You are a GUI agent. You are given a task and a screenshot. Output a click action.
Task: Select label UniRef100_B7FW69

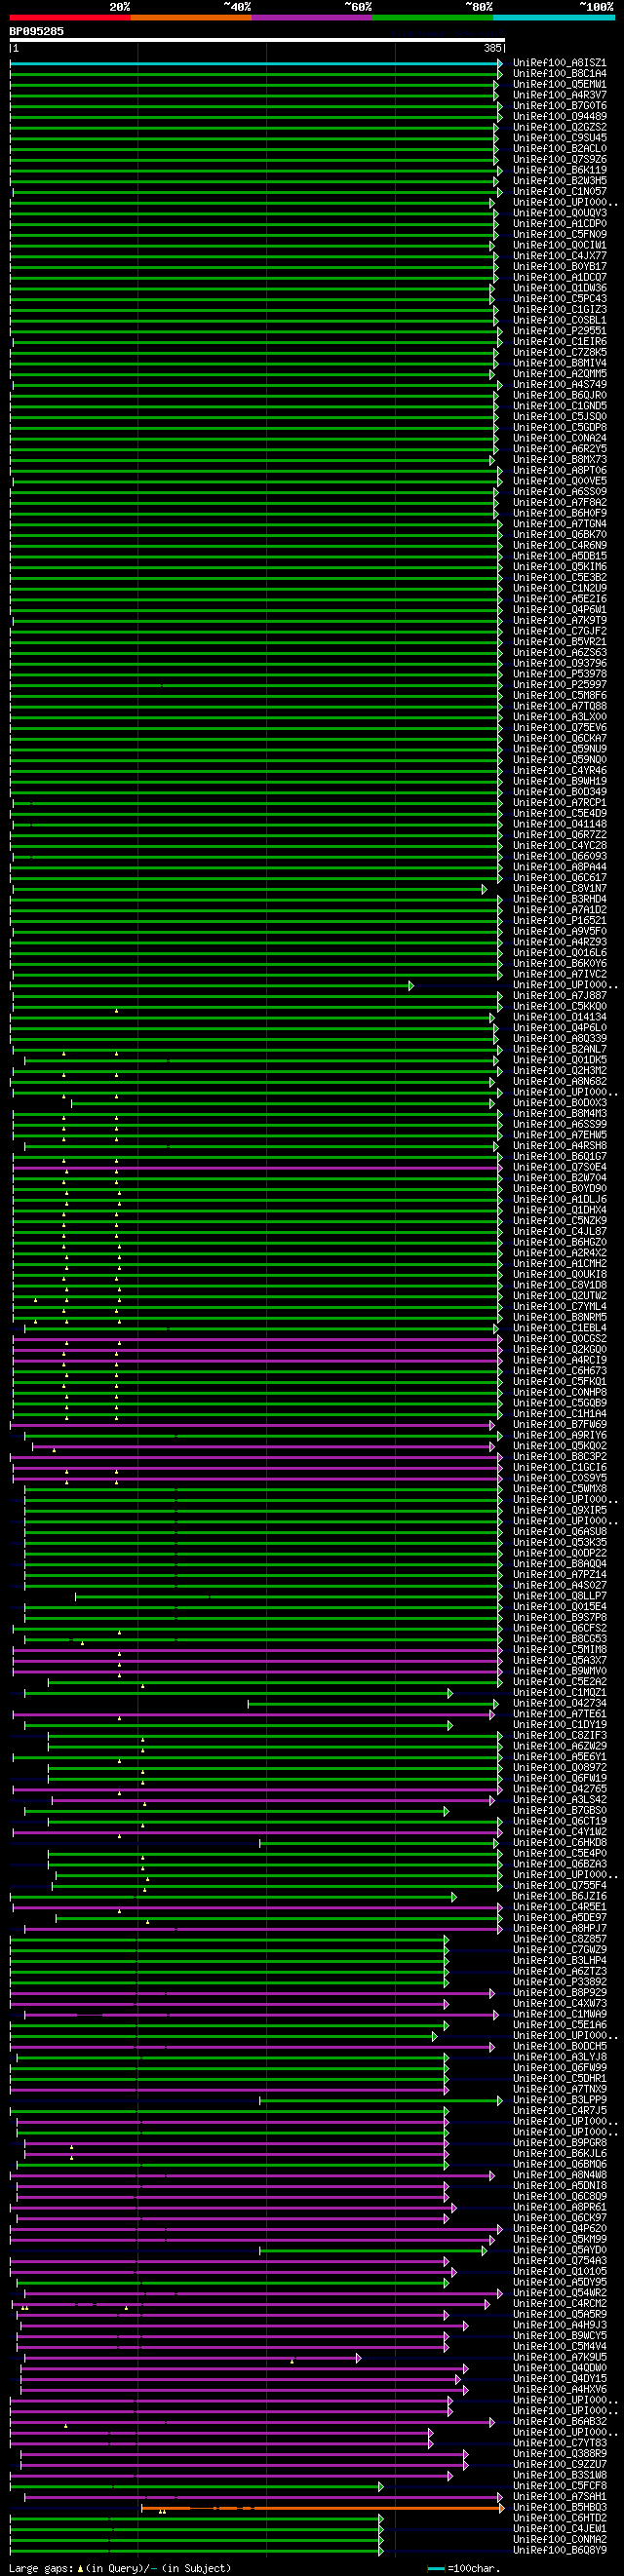point(560,1425)
